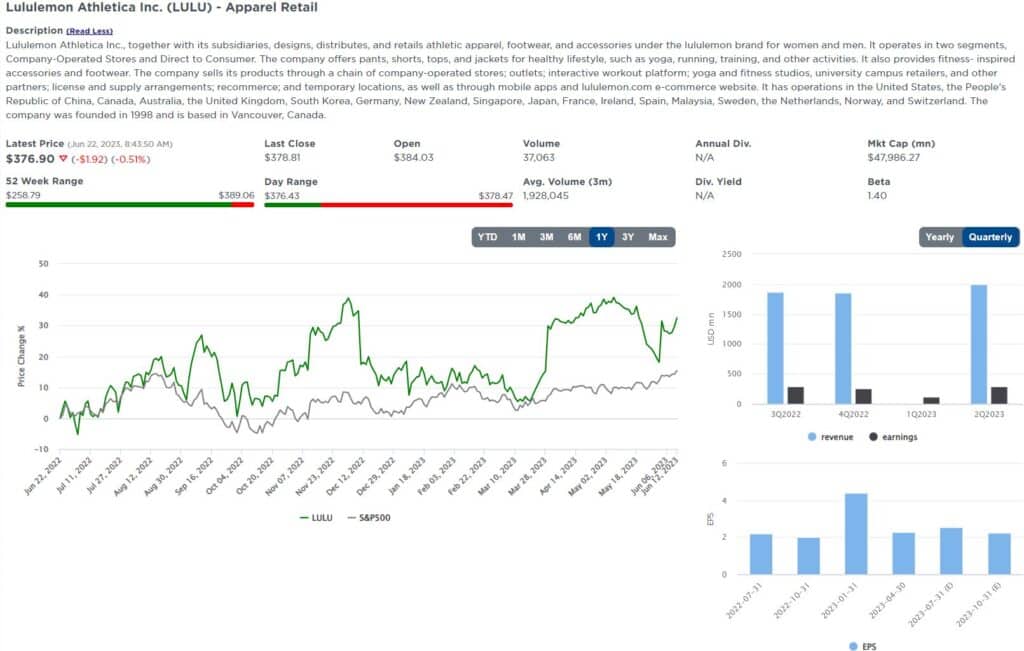Viewport: 1024px width, 651px height.
Task: Show the Max chart history
Action: coord(658,237)
